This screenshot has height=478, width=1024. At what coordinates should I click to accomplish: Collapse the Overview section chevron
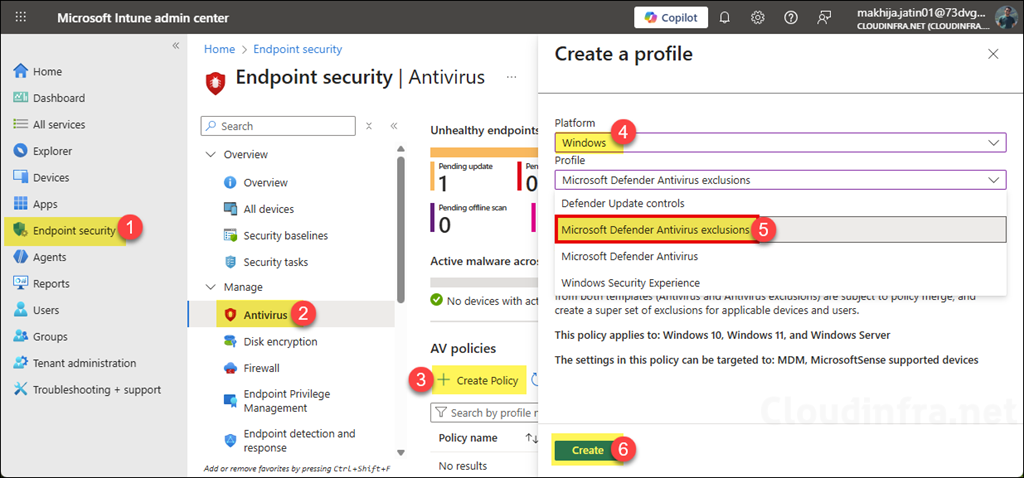[x=210, y=155]
